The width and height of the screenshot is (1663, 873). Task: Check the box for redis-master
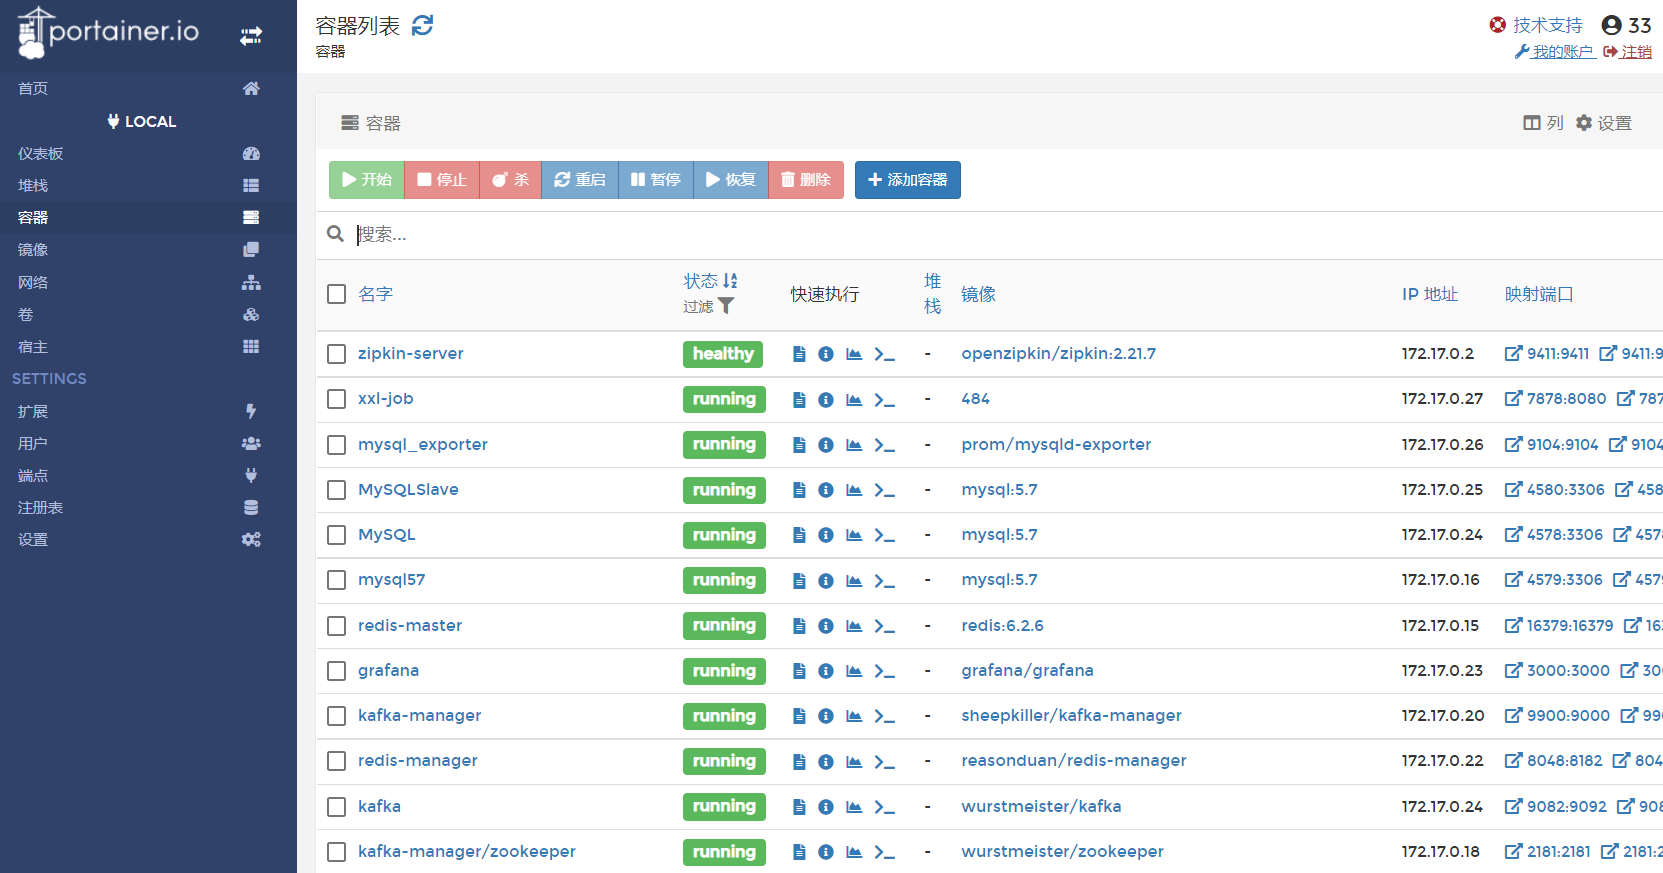(x=337, y=626)
